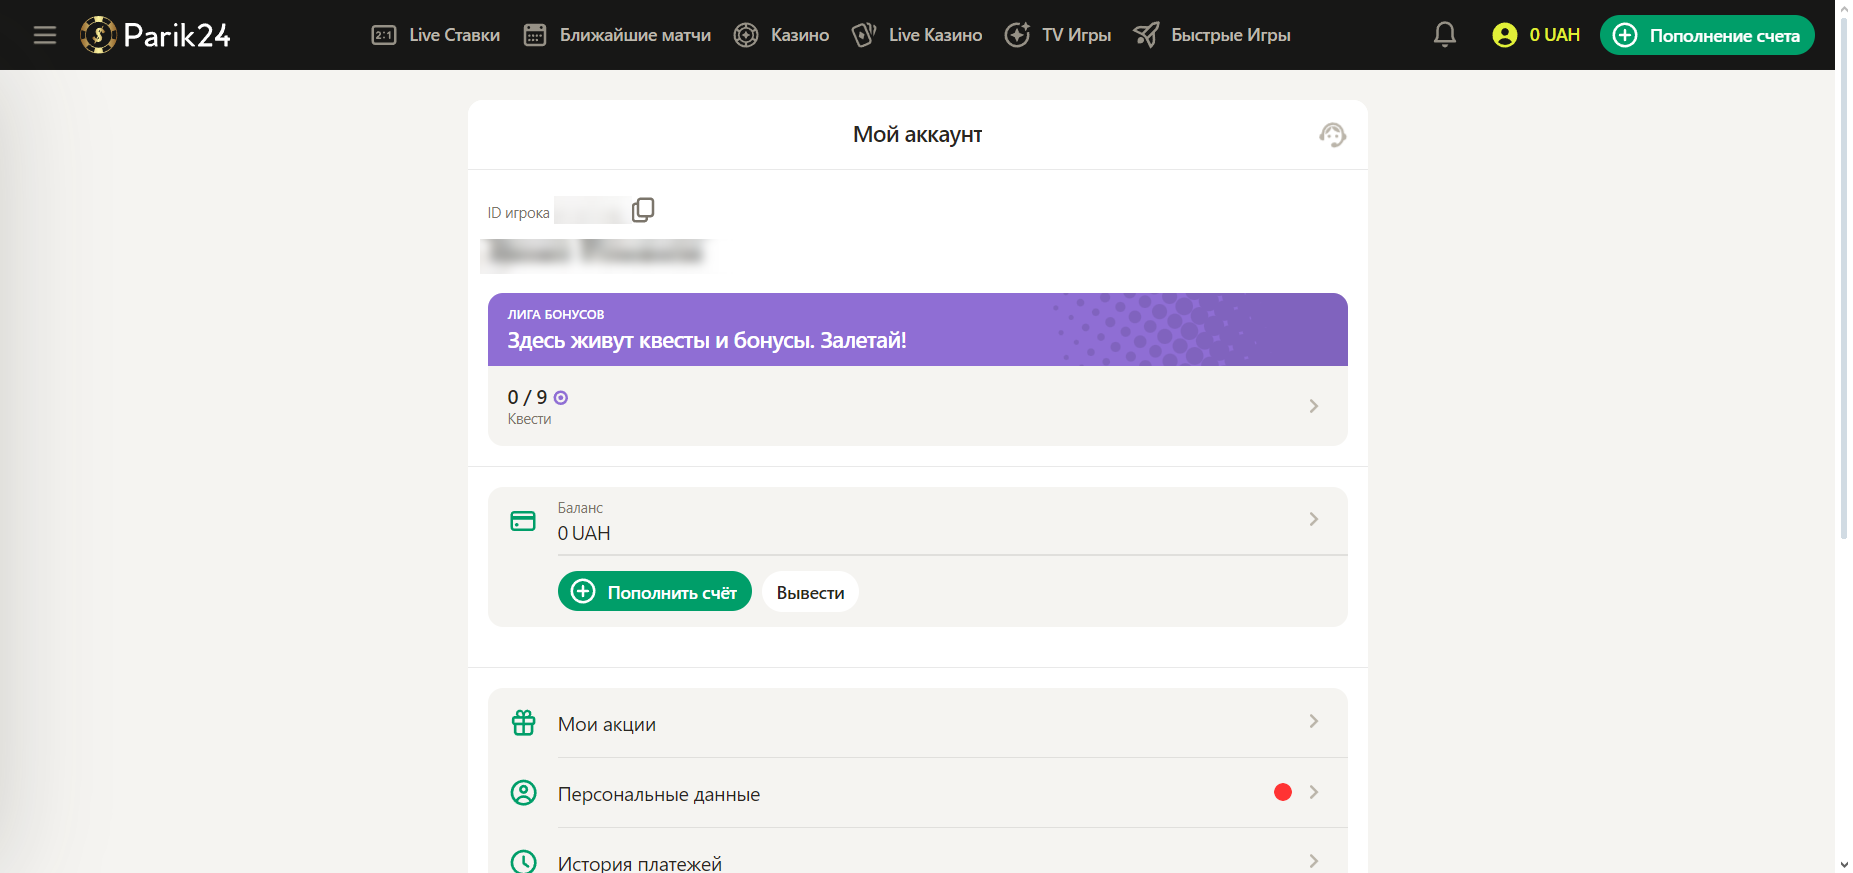Click the Parik24 logo
Image resolution: width=1853 pixels, height=873 pixels.
pyautogui.click(x=155, y=35)
